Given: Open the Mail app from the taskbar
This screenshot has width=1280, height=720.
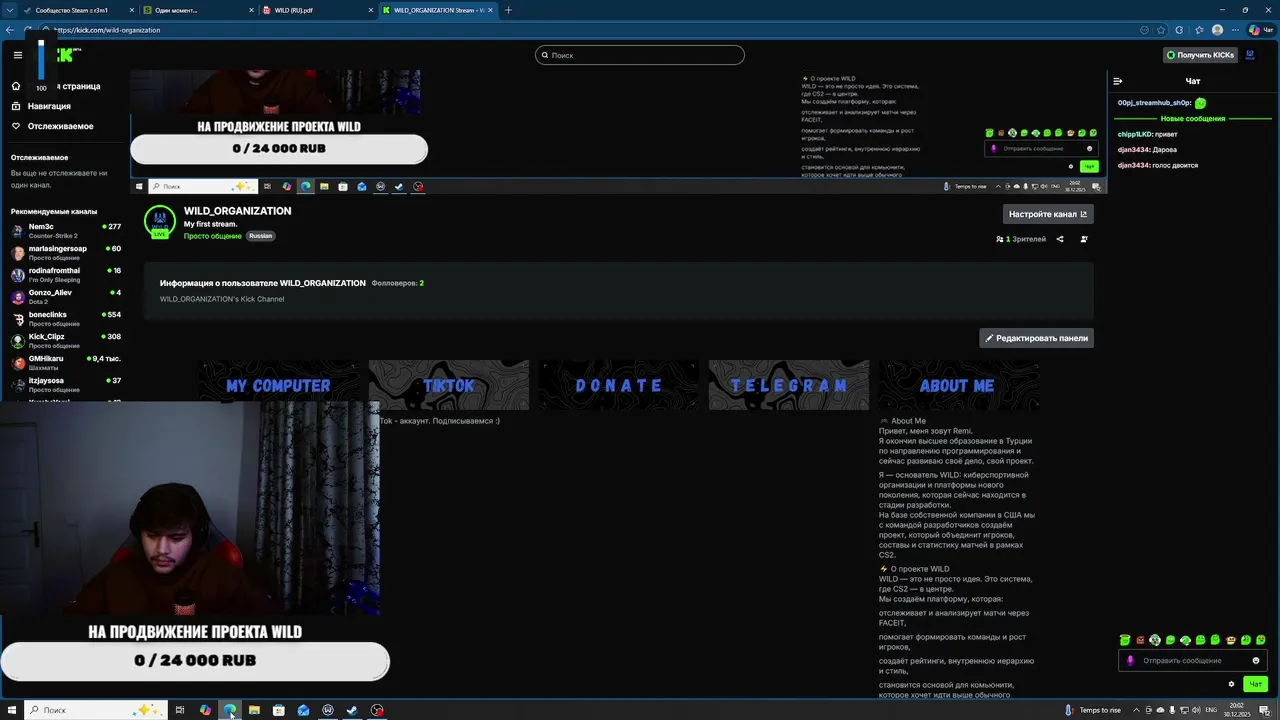Looking at the screenshot, I should (303, 710).
